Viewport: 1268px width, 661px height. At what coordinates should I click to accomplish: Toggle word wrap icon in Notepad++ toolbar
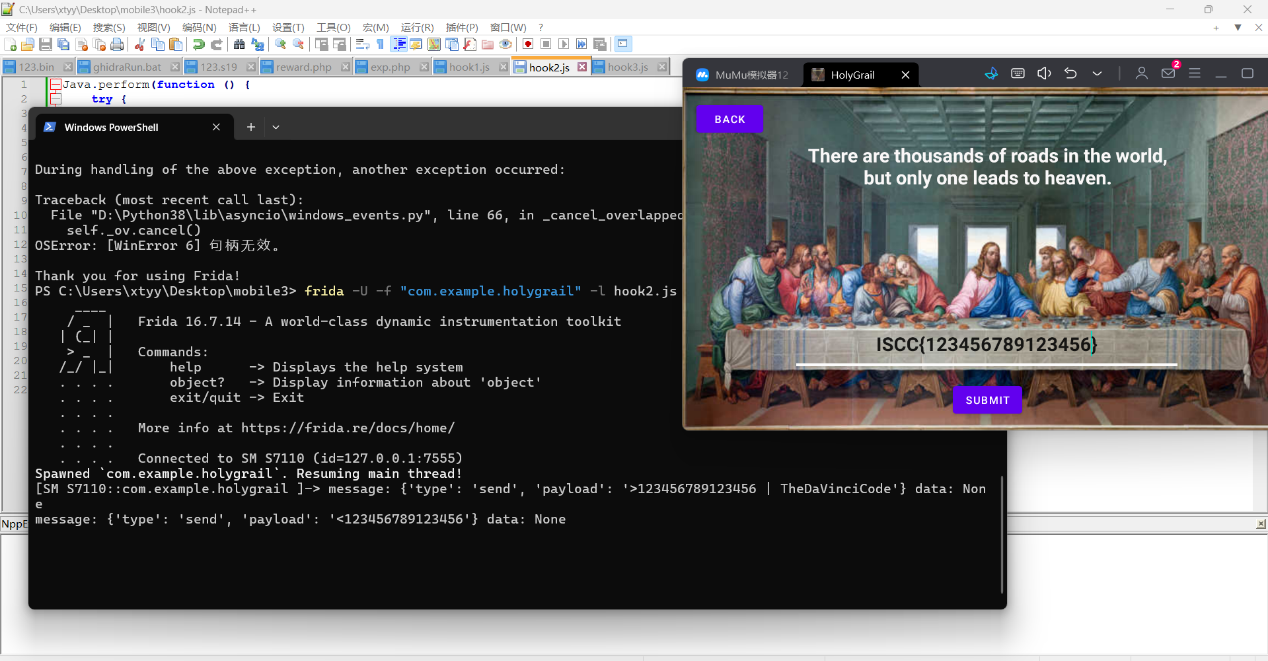(361, 44)
